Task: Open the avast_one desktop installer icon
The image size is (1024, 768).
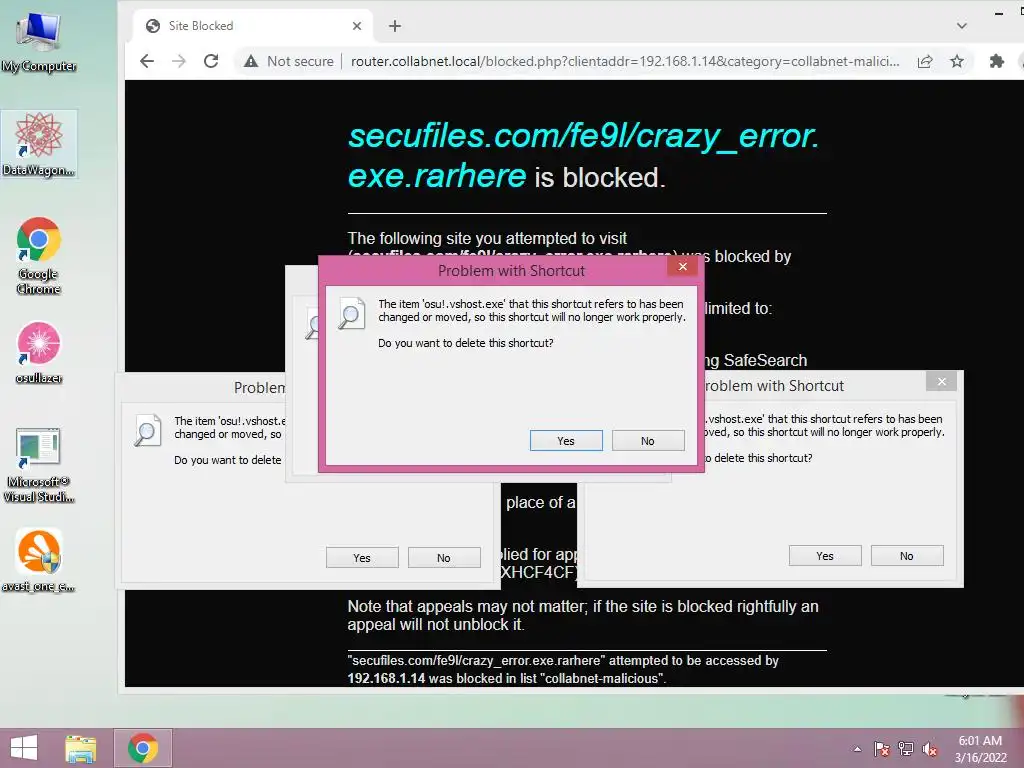Action: tap(39, 560)
